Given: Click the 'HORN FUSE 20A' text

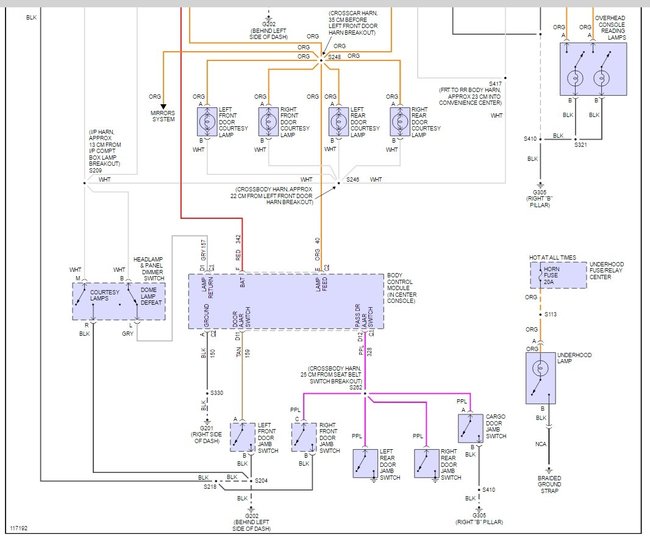Looking at the screenshot, I should pos(551,275).
